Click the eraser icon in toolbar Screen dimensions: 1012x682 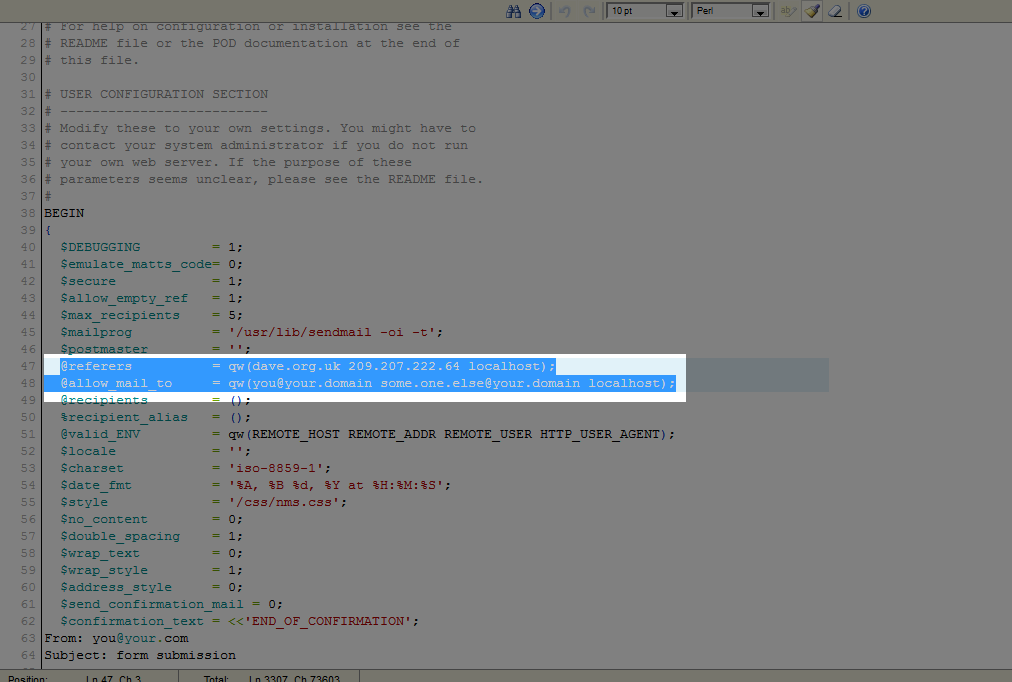pyautogui.click(x=836, y=11)
